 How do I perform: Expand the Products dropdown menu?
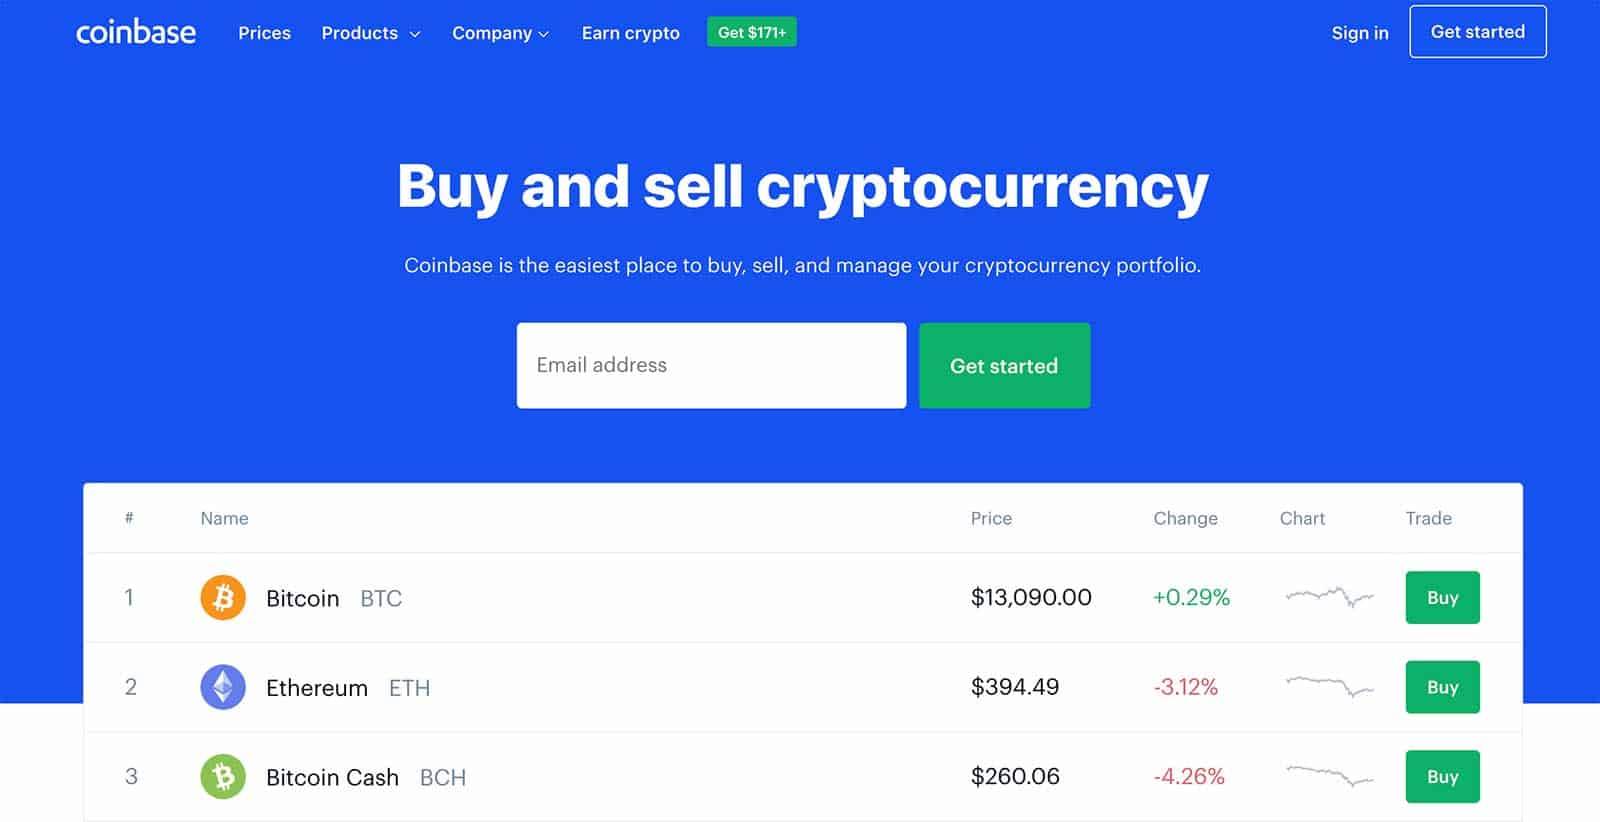371,33
